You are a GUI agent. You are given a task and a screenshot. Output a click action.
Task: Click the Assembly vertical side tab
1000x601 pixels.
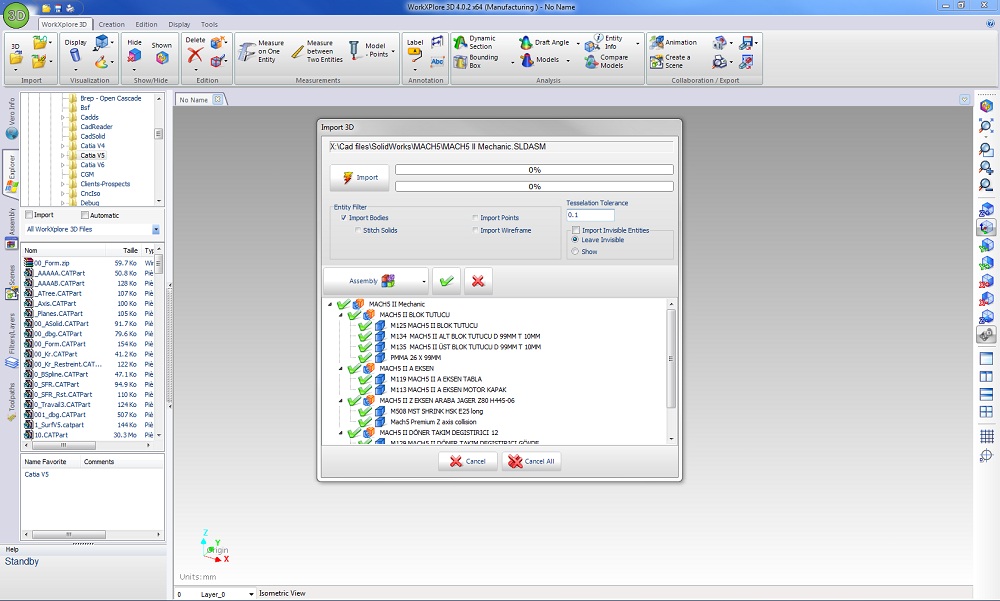click(x=11, y=228)
